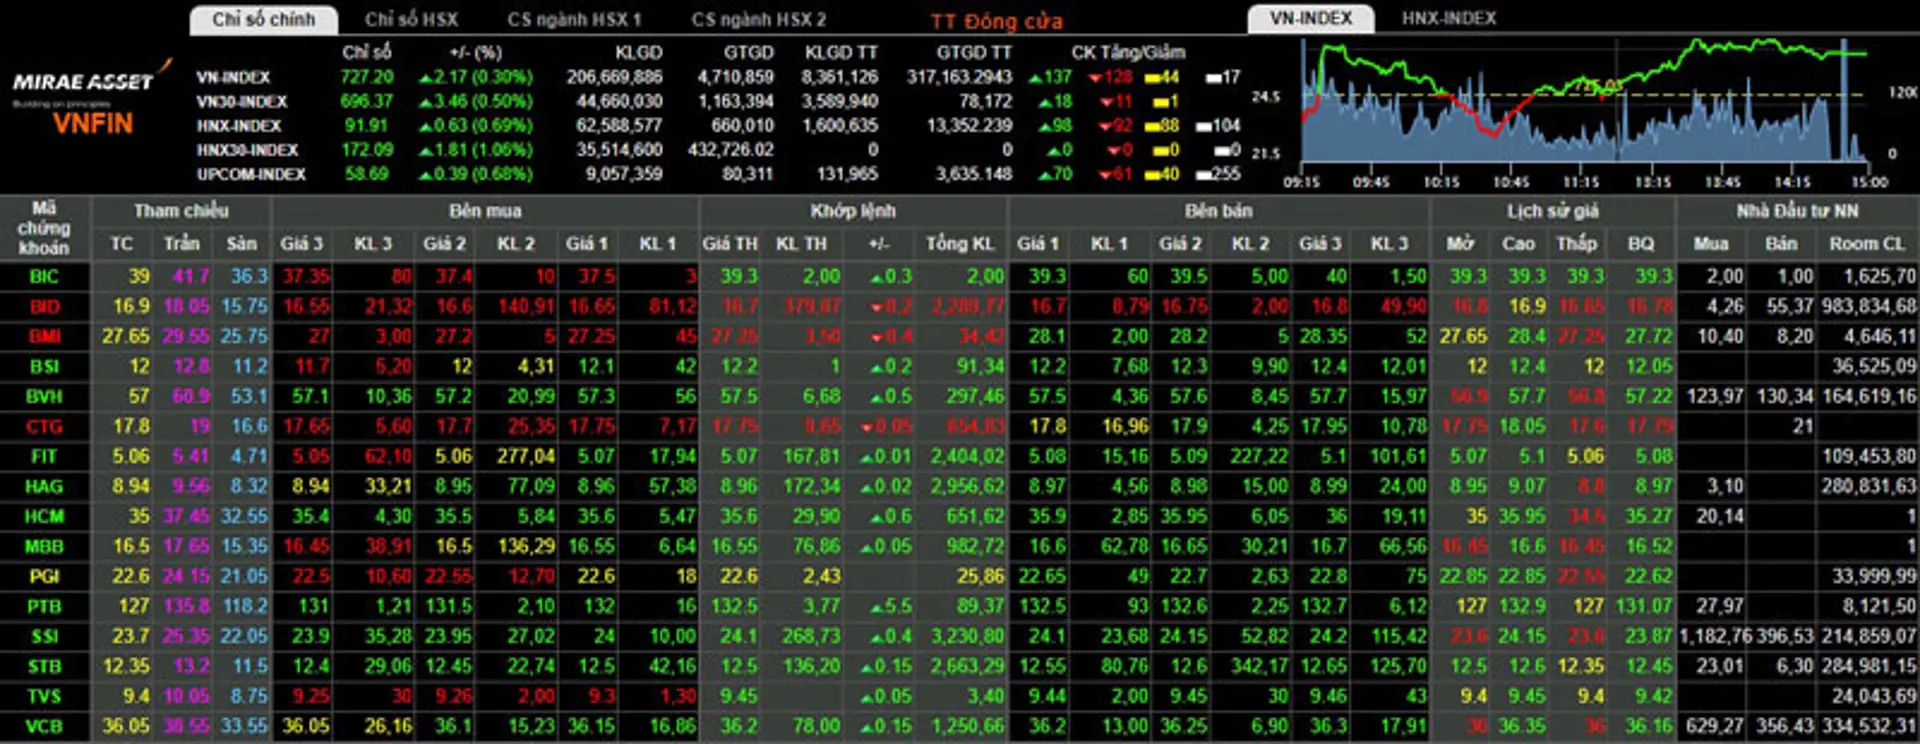Click the Bên mua column group header
Screen dimensions: 1920x744
[485, 211]
